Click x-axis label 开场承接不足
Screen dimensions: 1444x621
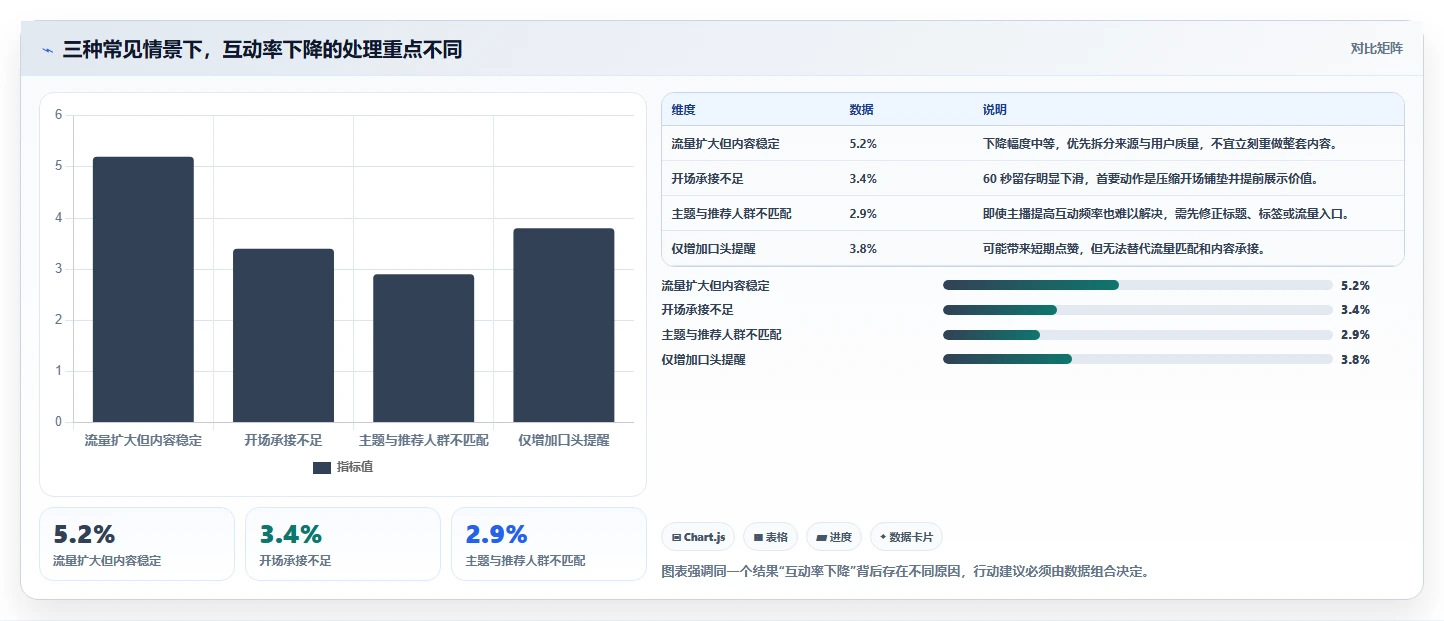pos(284,440)
